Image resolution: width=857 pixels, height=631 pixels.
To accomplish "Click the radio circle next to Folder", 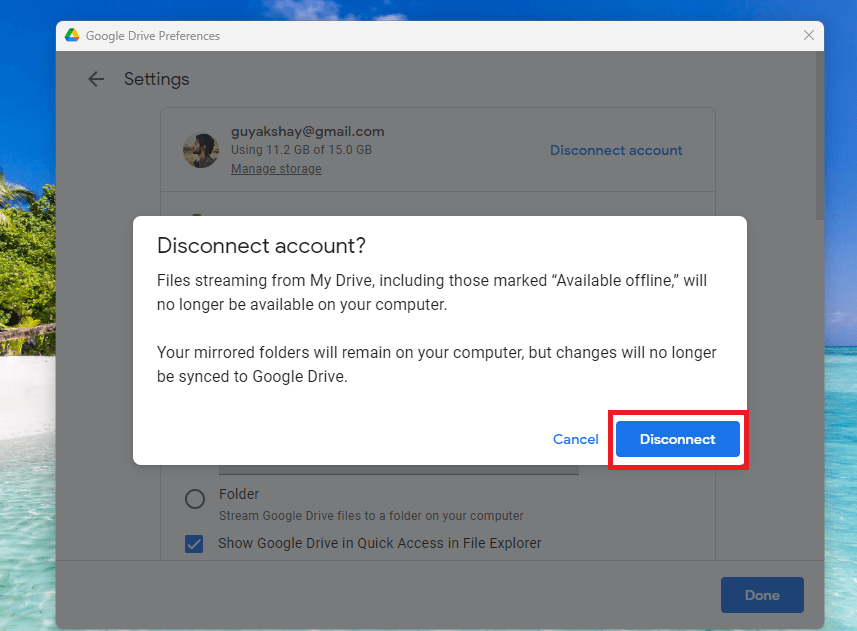I will [195, 499].
